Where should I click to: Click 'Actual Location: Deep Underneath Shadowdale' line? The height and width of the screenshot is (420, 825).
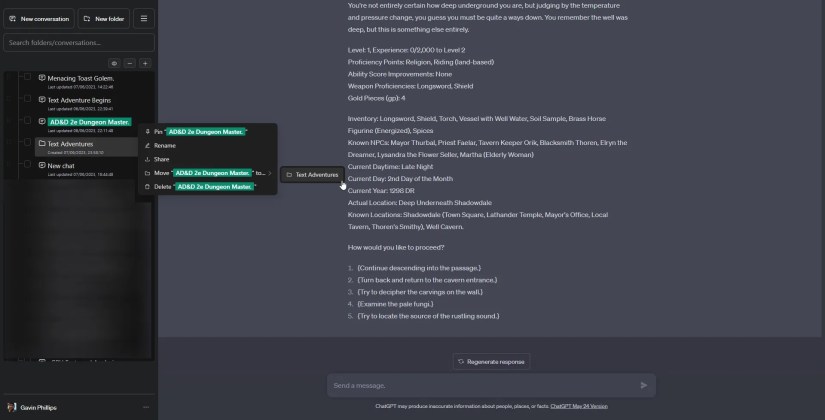click(419, 203)
